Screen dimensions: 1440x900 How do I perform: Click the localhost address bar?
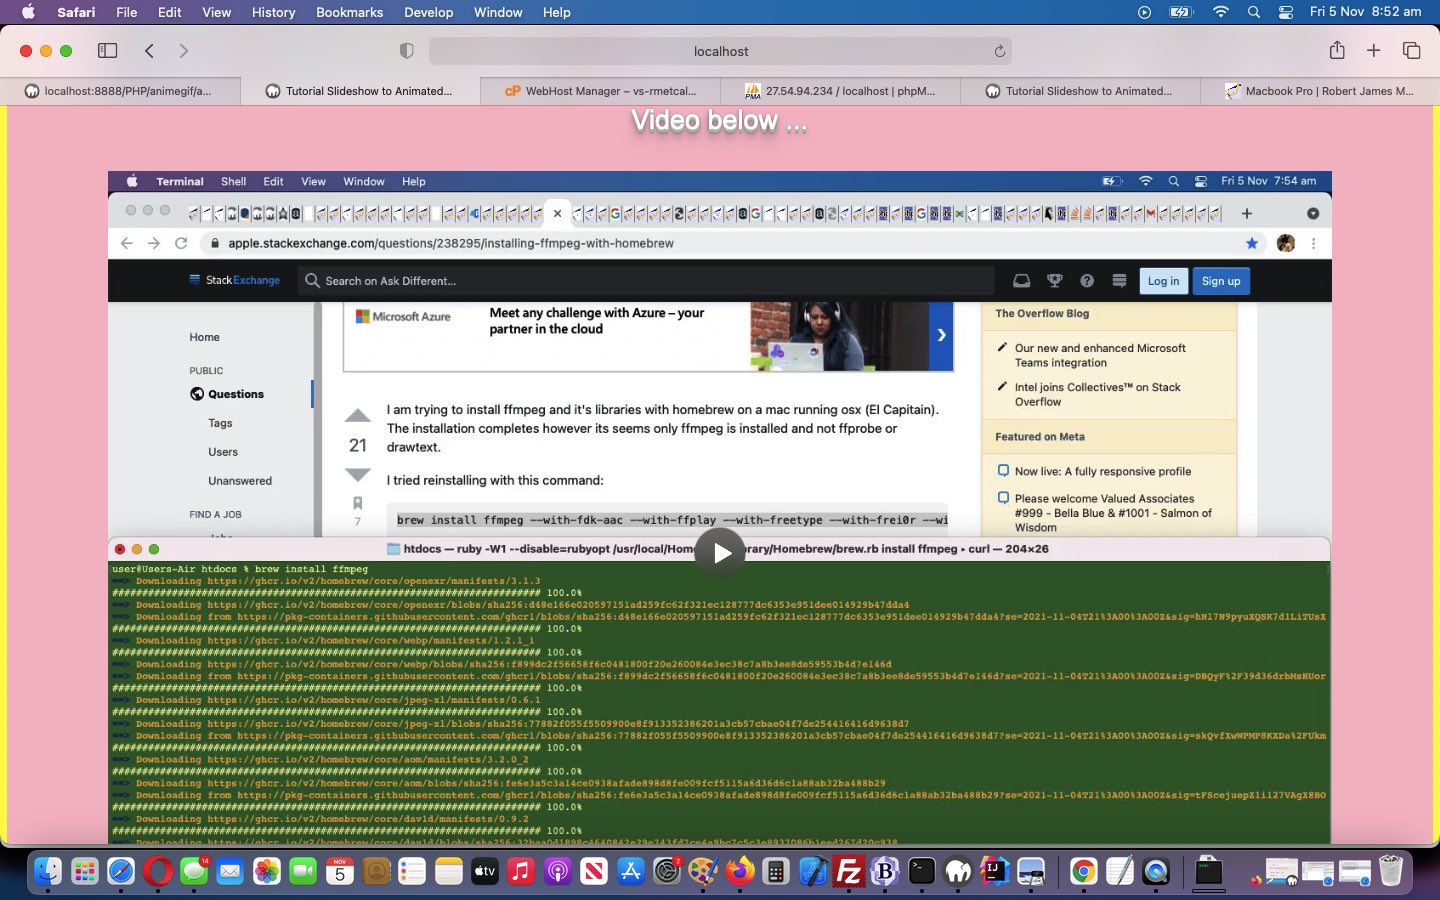click(720, 51)
